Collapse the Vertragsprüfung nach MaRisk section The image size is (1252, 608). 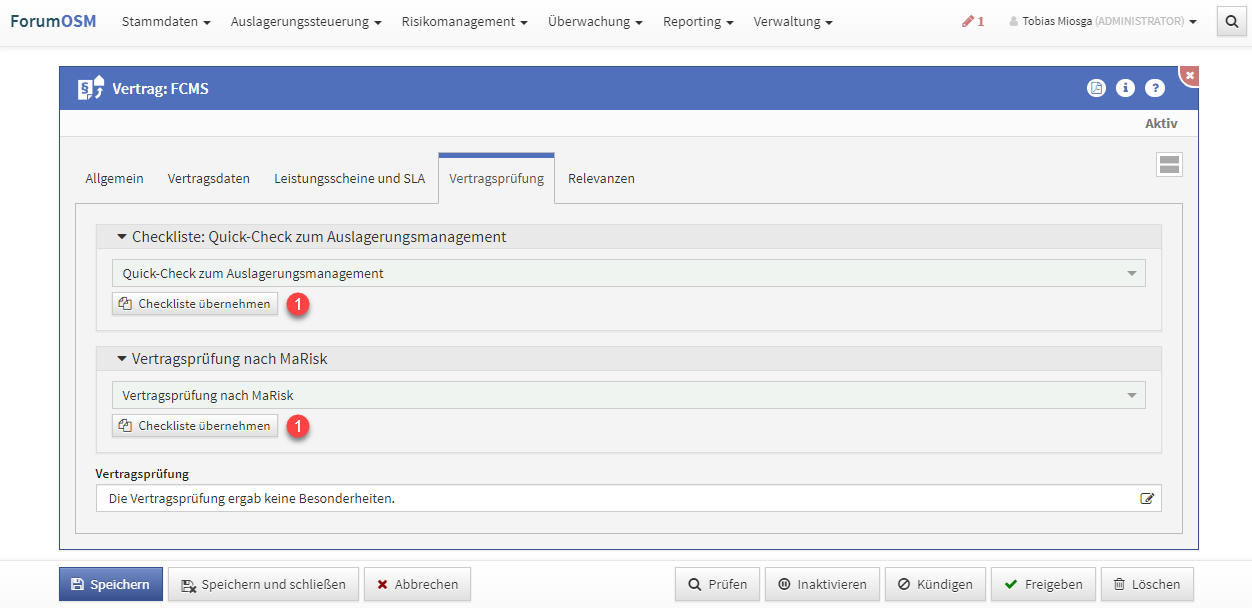122,359
